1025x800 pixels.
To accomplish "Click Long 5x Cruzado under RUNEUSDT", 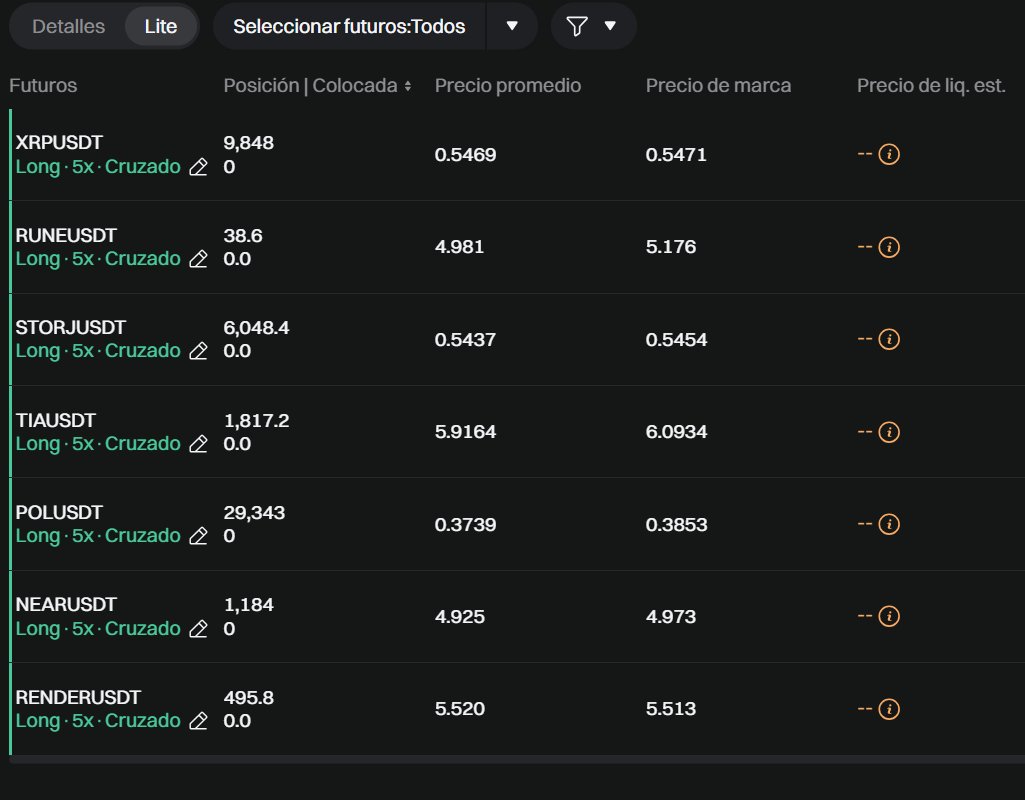I will coord(98,259).
